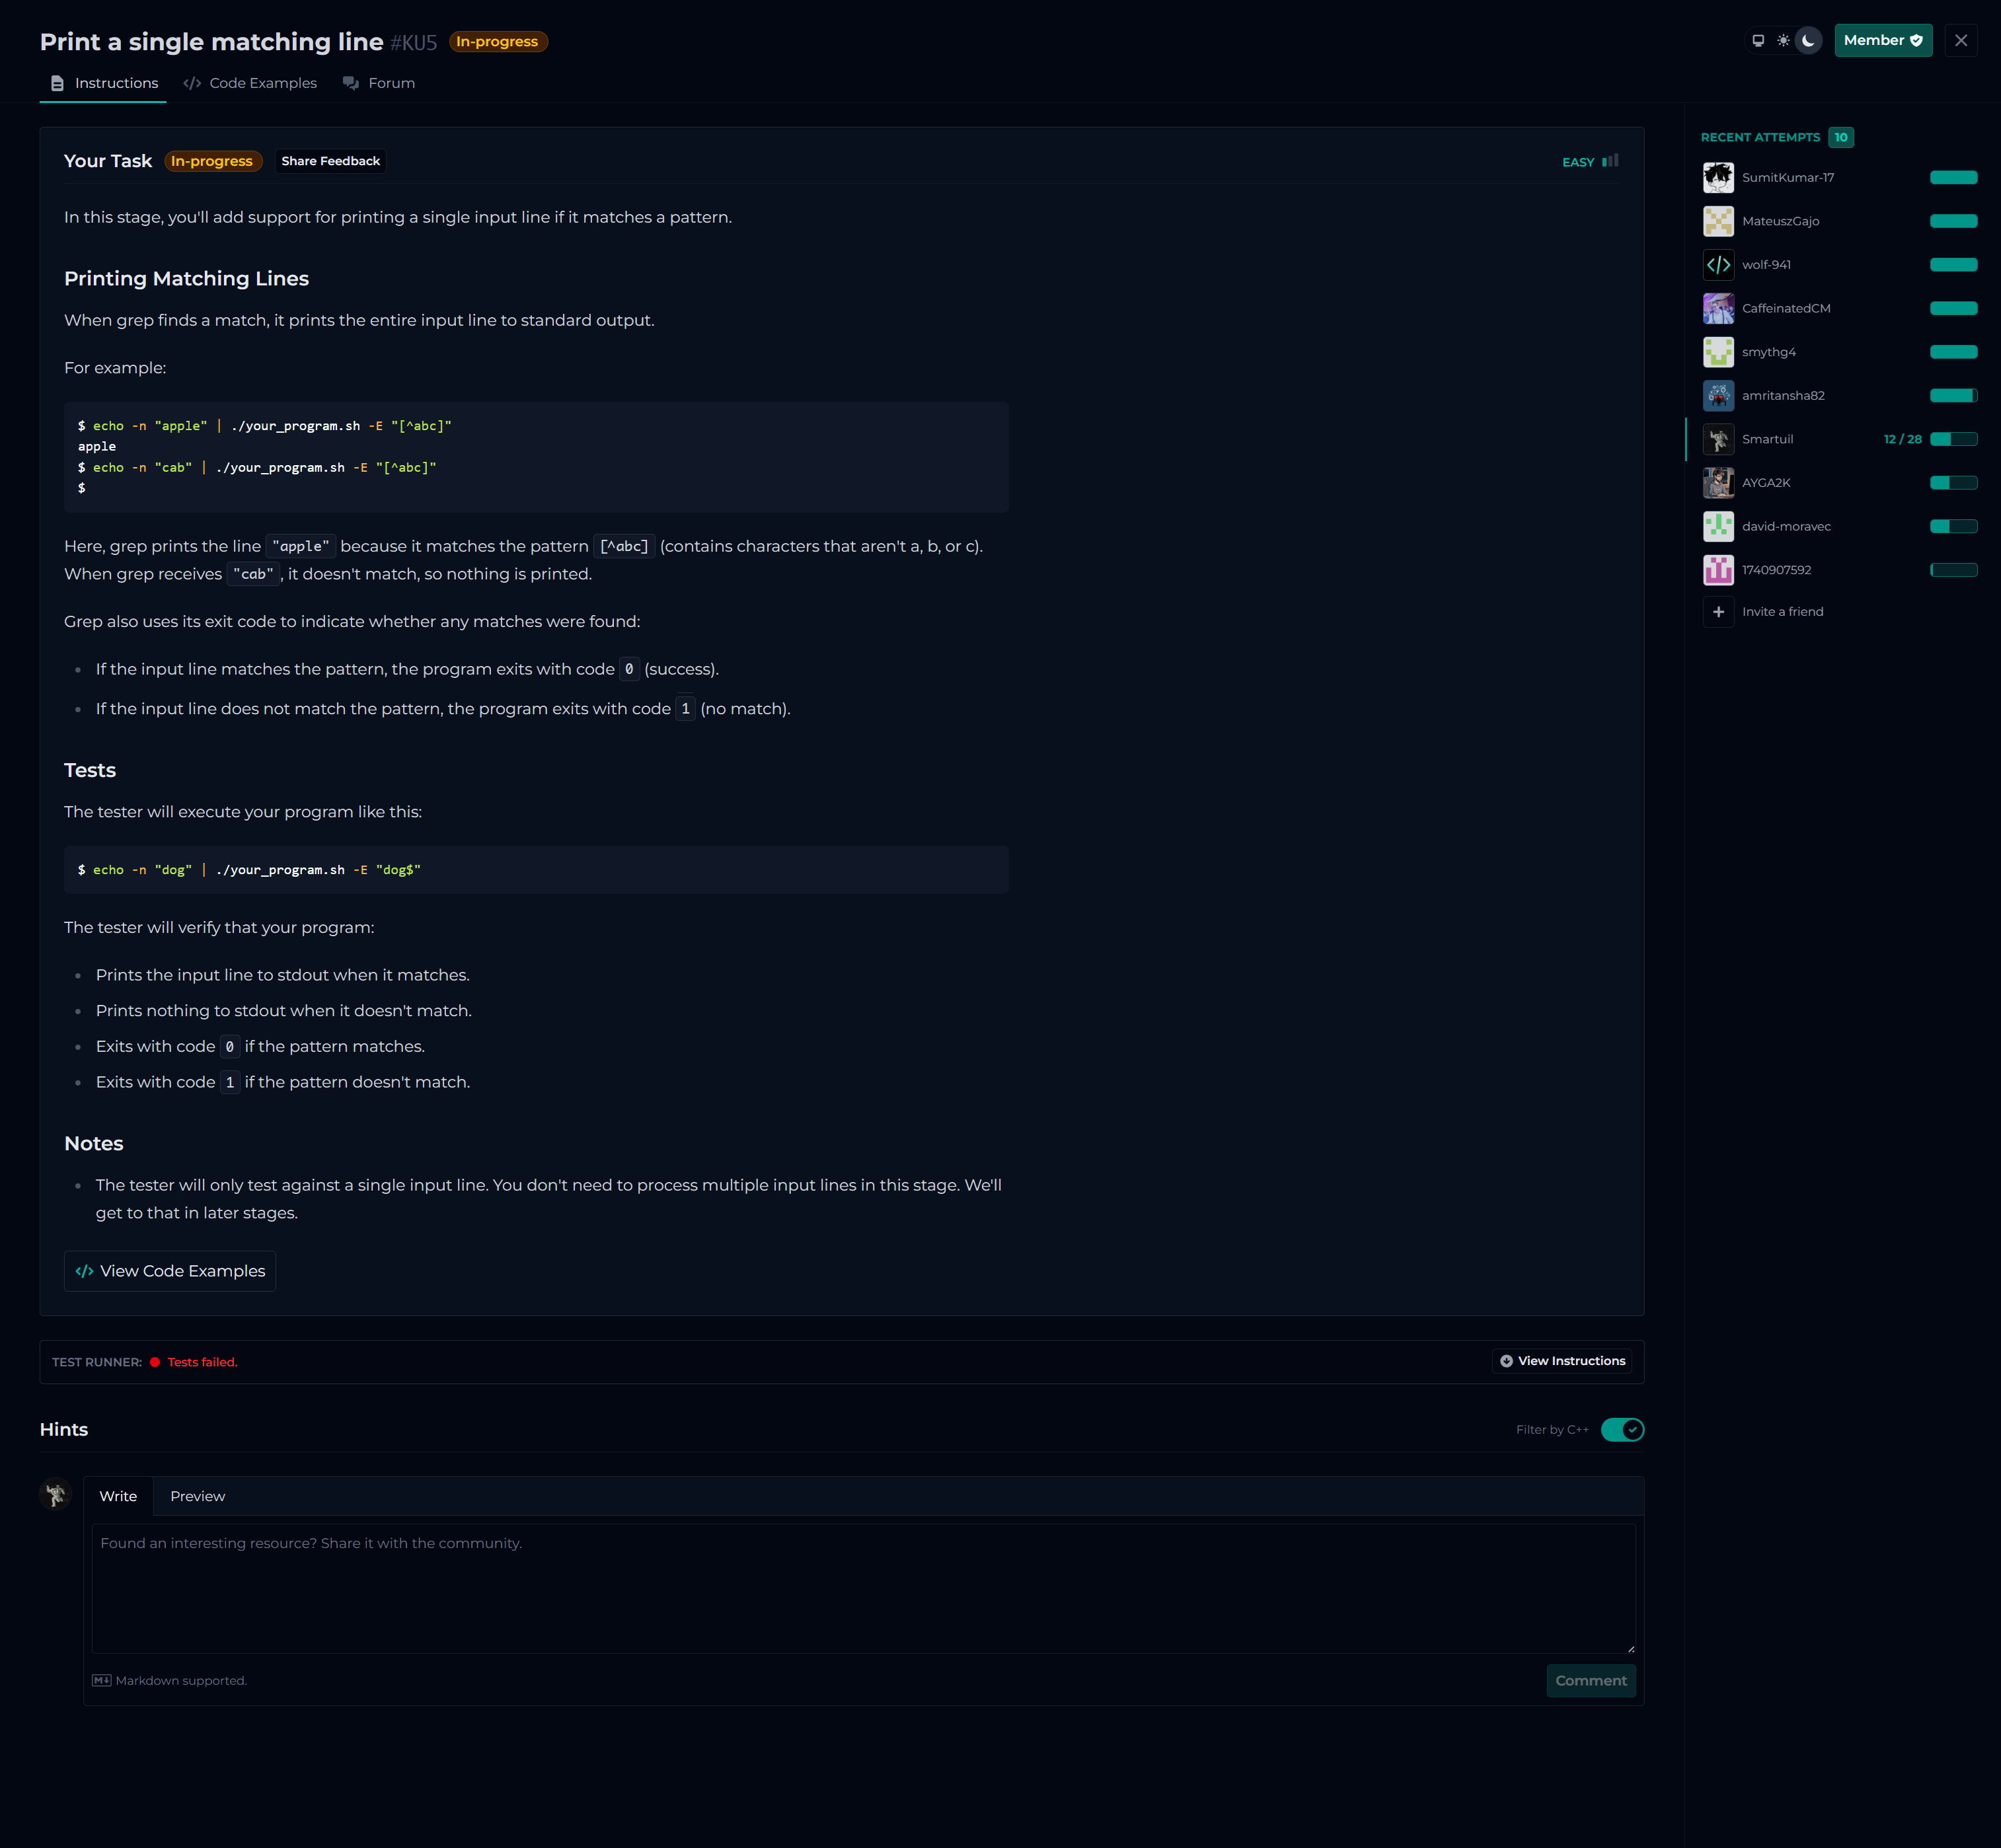Click the Invite a friend plus icon
Image resolution: width=2001 pixels, height=1848 pixels.
click(x=1718, y=612)
